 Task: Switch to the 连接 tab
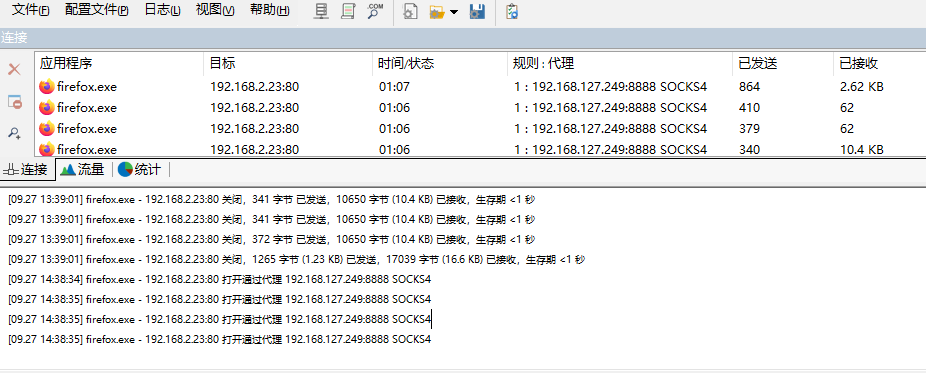[x=27, y=170]
